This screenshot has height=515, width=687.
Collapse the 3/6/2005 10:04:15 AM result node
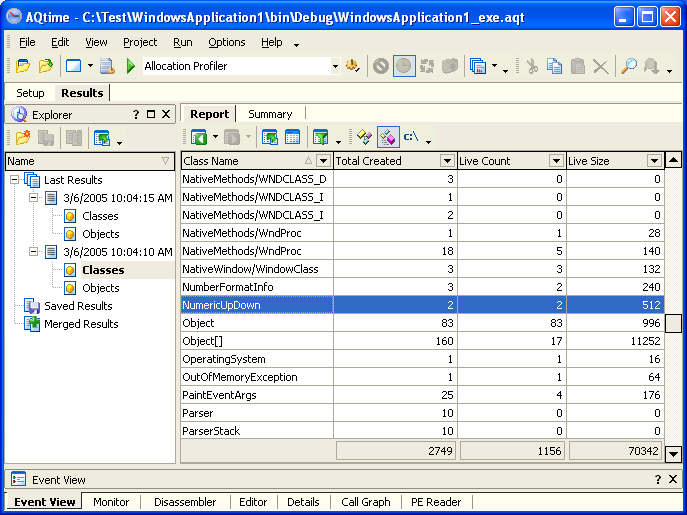34,198
